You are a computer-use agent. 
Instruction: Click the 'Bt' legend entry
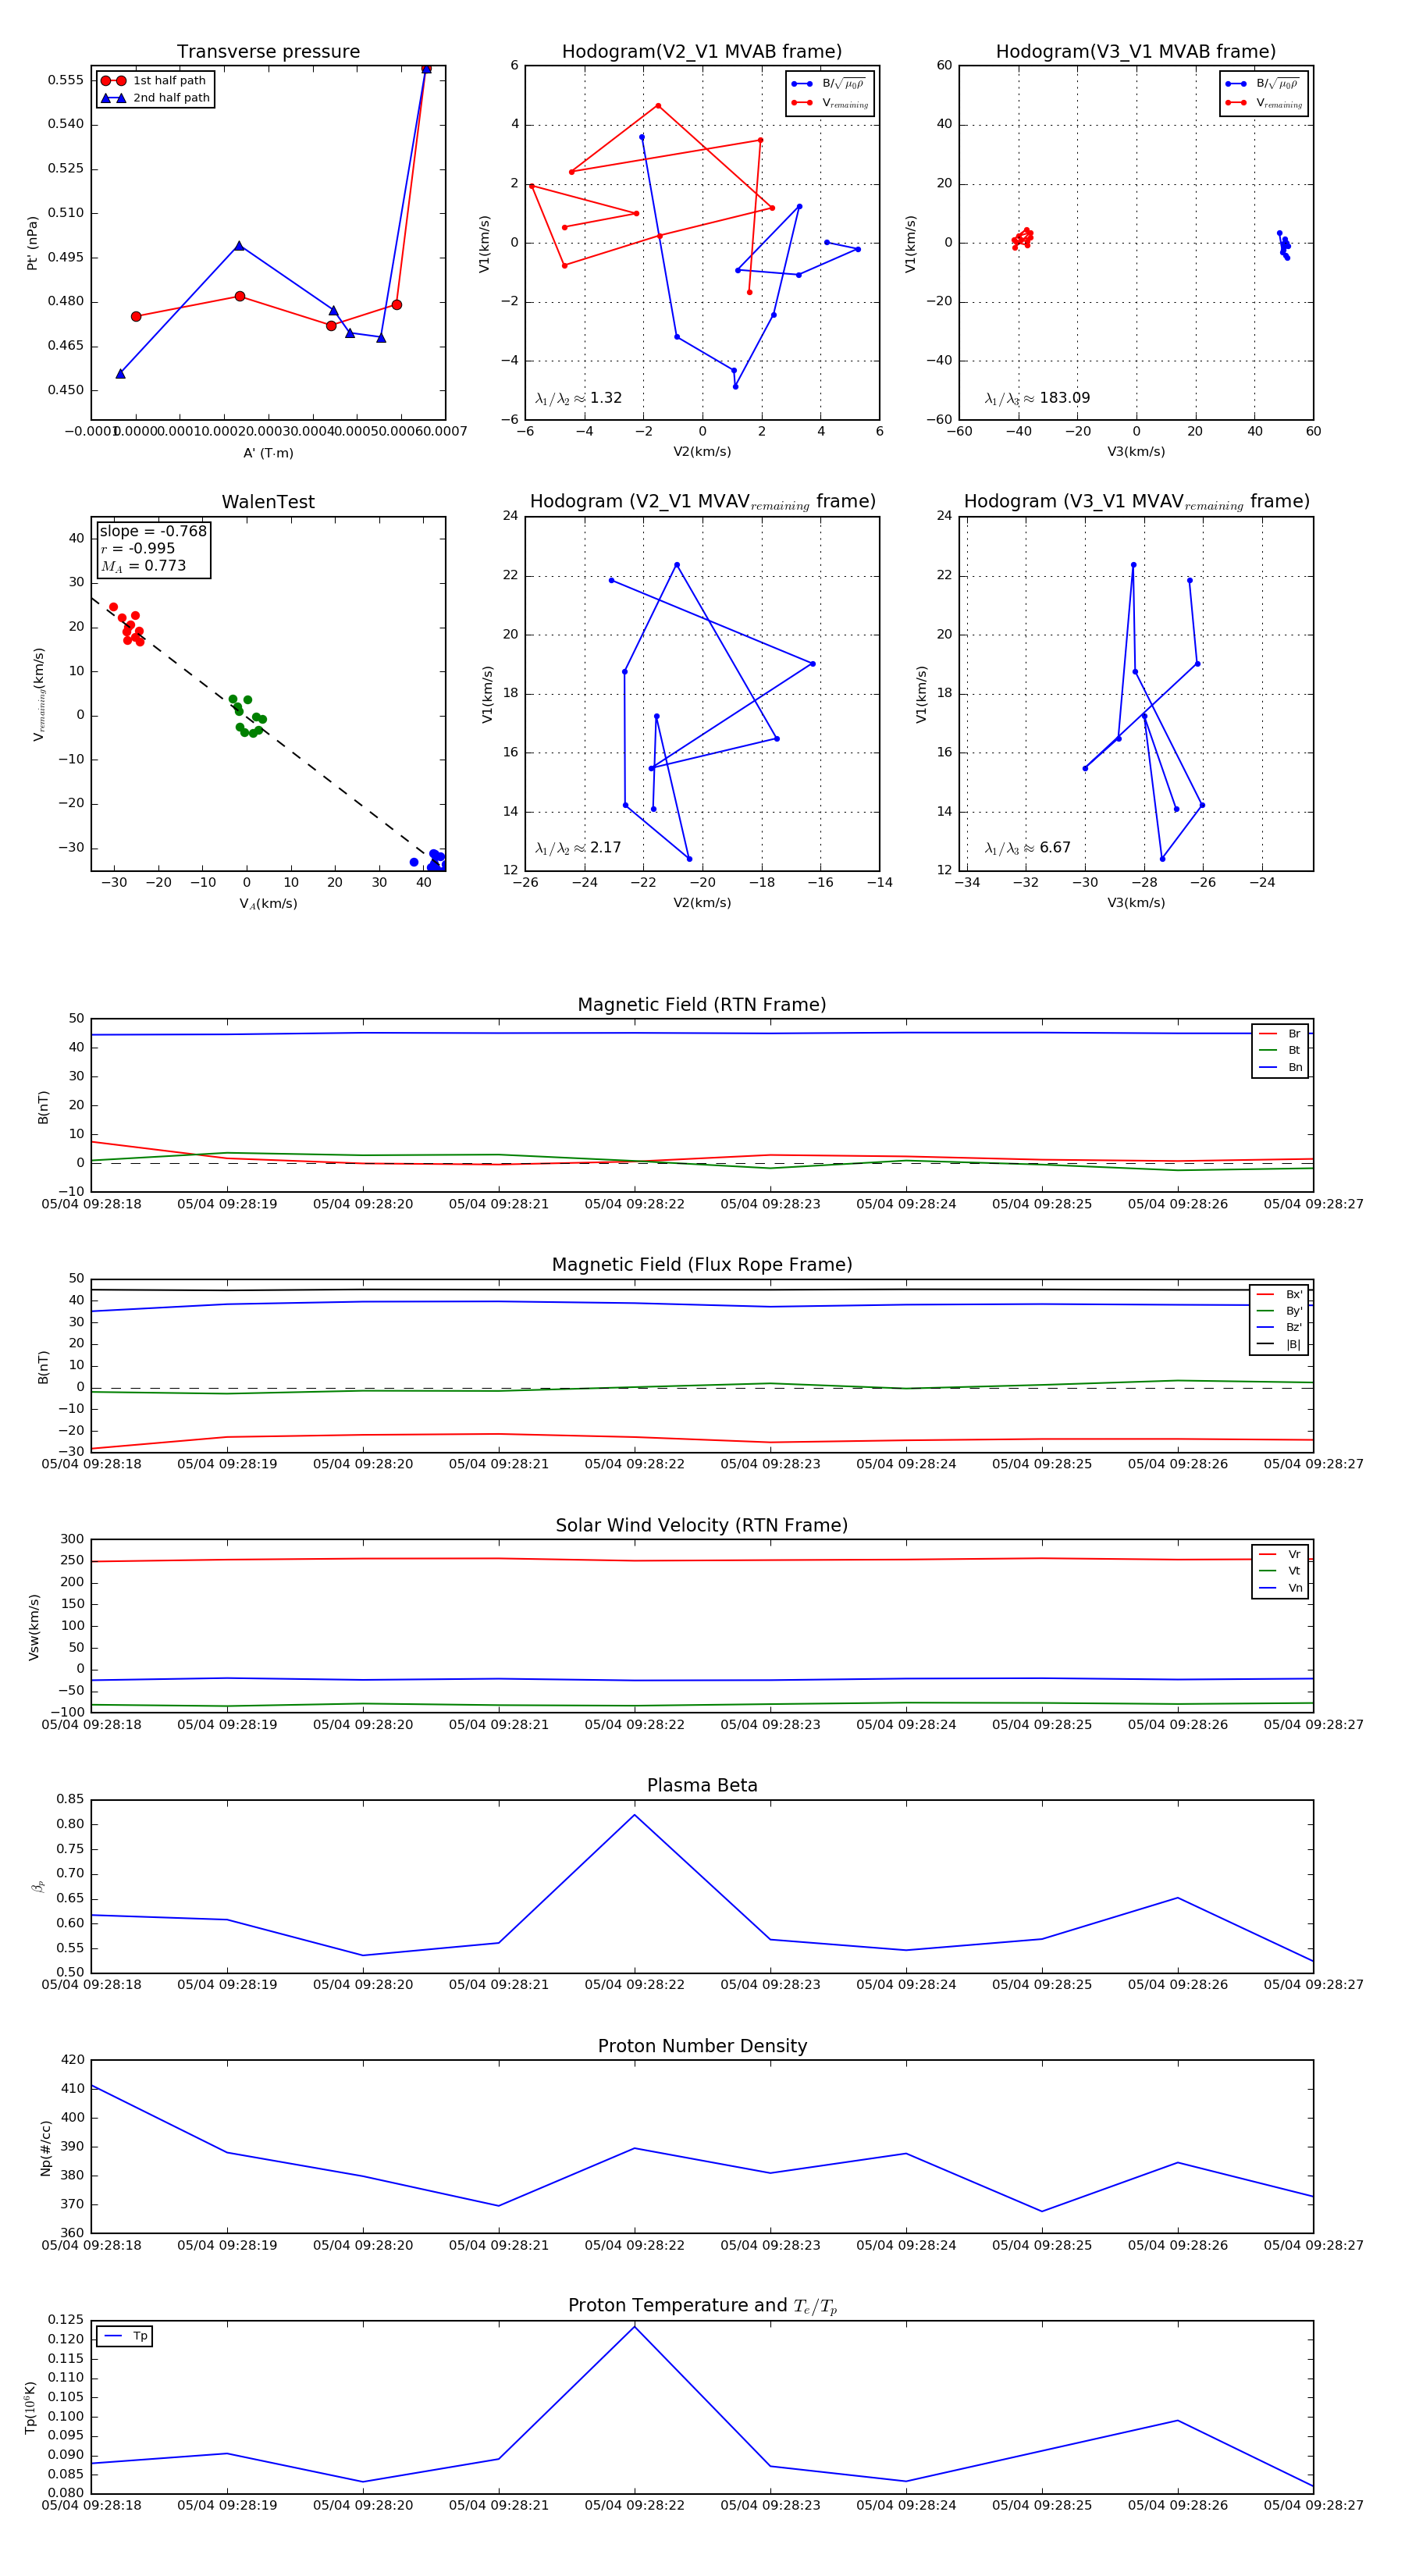pyautogui.click(x=1280, y=1050)
